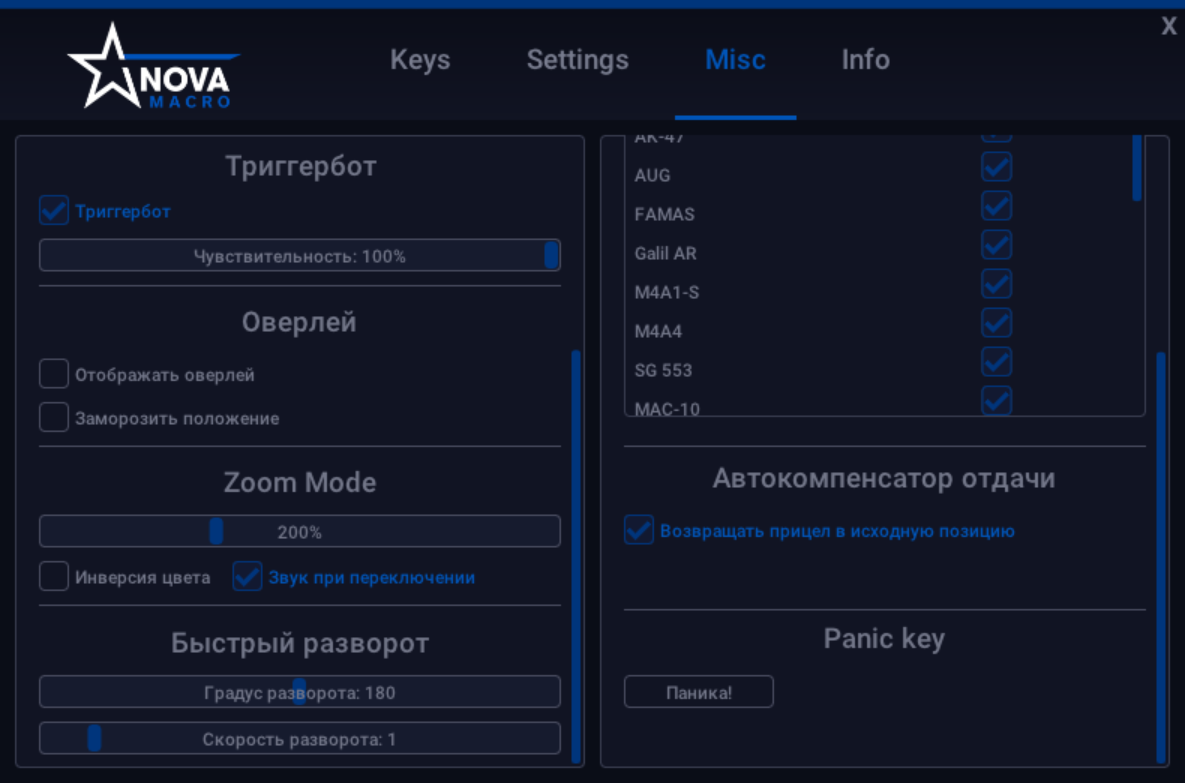Uncheck the AUG weapon
Image resolution: width=1185 pixels, height=783 pixels.
(x=996, y=167)
